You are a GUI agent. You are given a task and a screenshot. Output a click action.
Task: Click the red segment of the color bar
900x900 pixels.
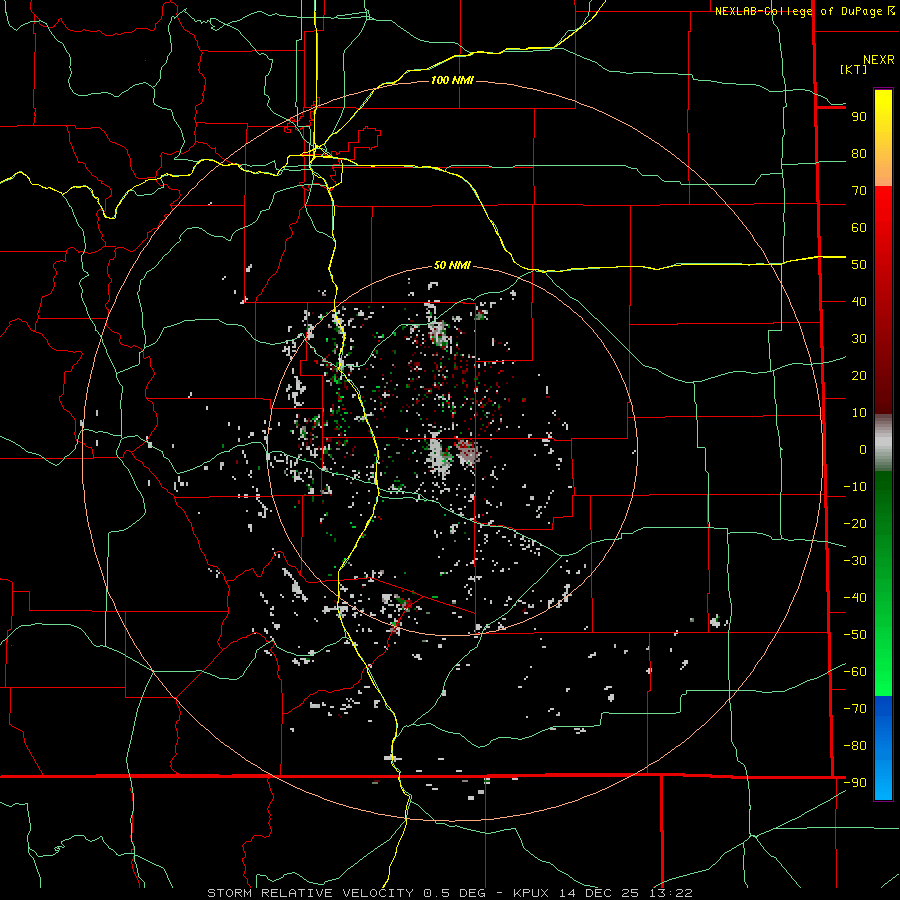(883, 300)
